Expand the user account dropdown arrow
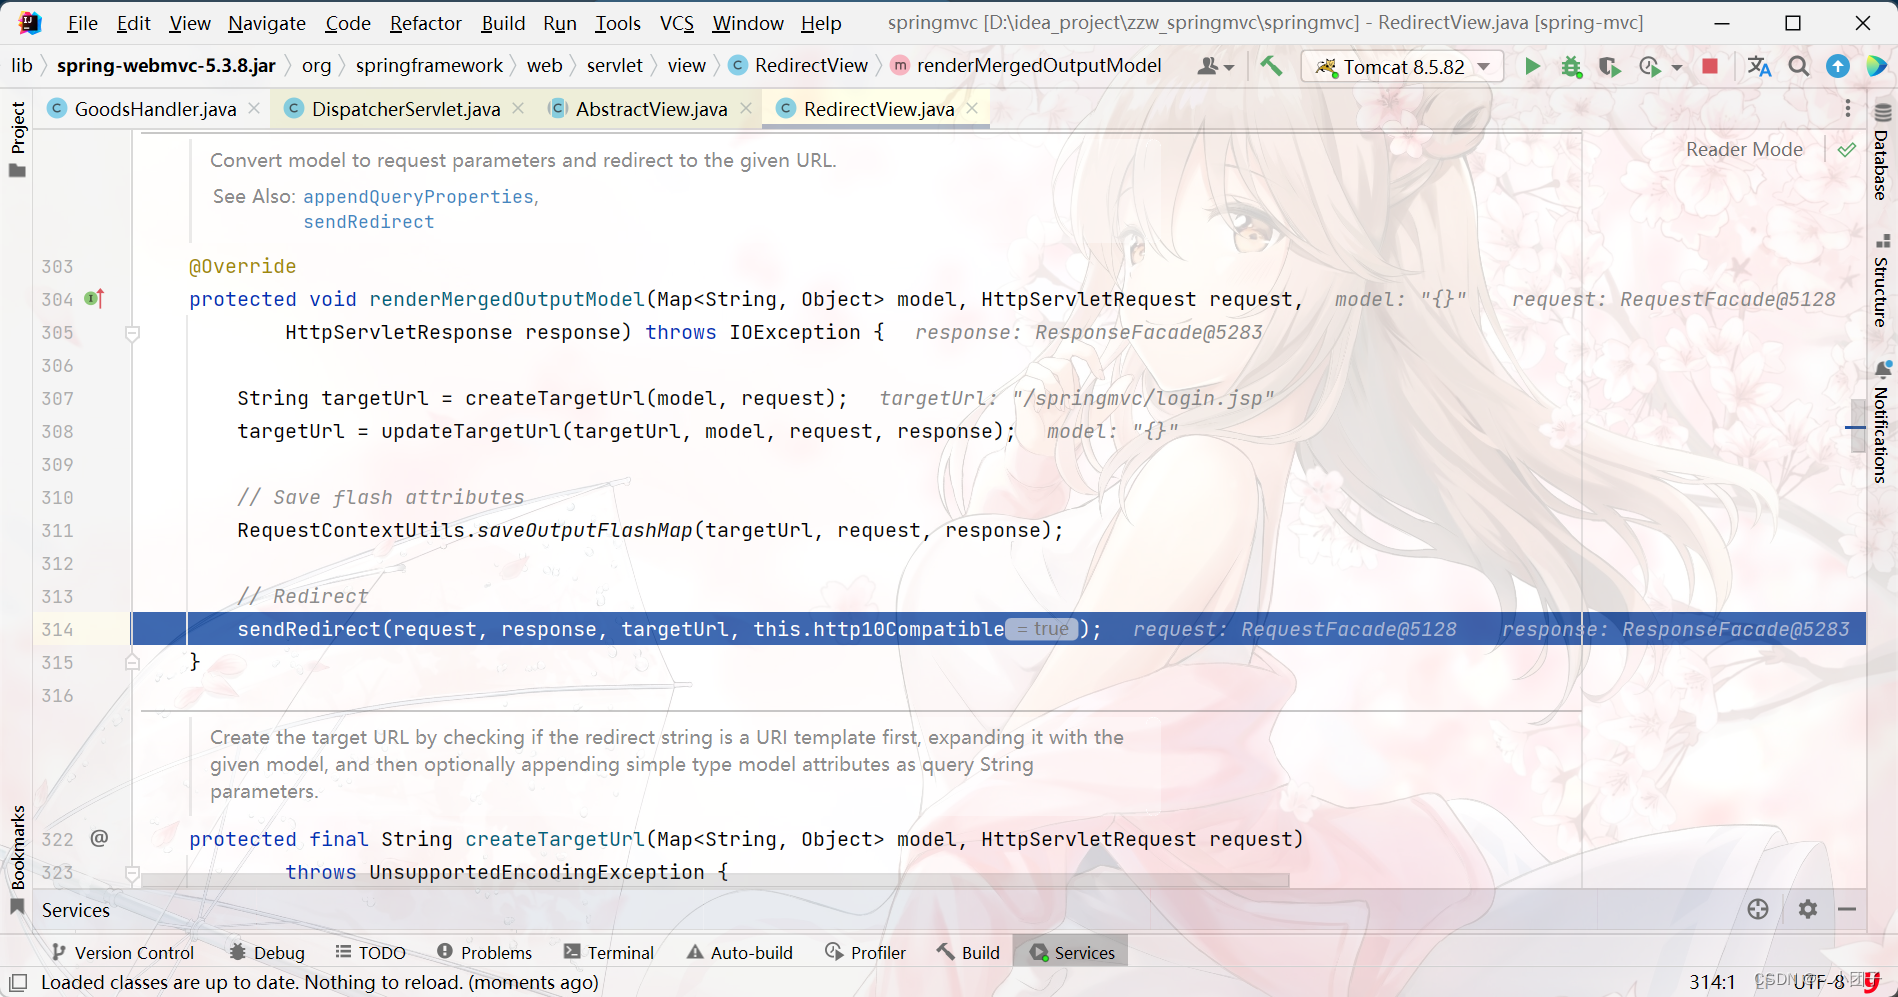 pos(1229,67)
